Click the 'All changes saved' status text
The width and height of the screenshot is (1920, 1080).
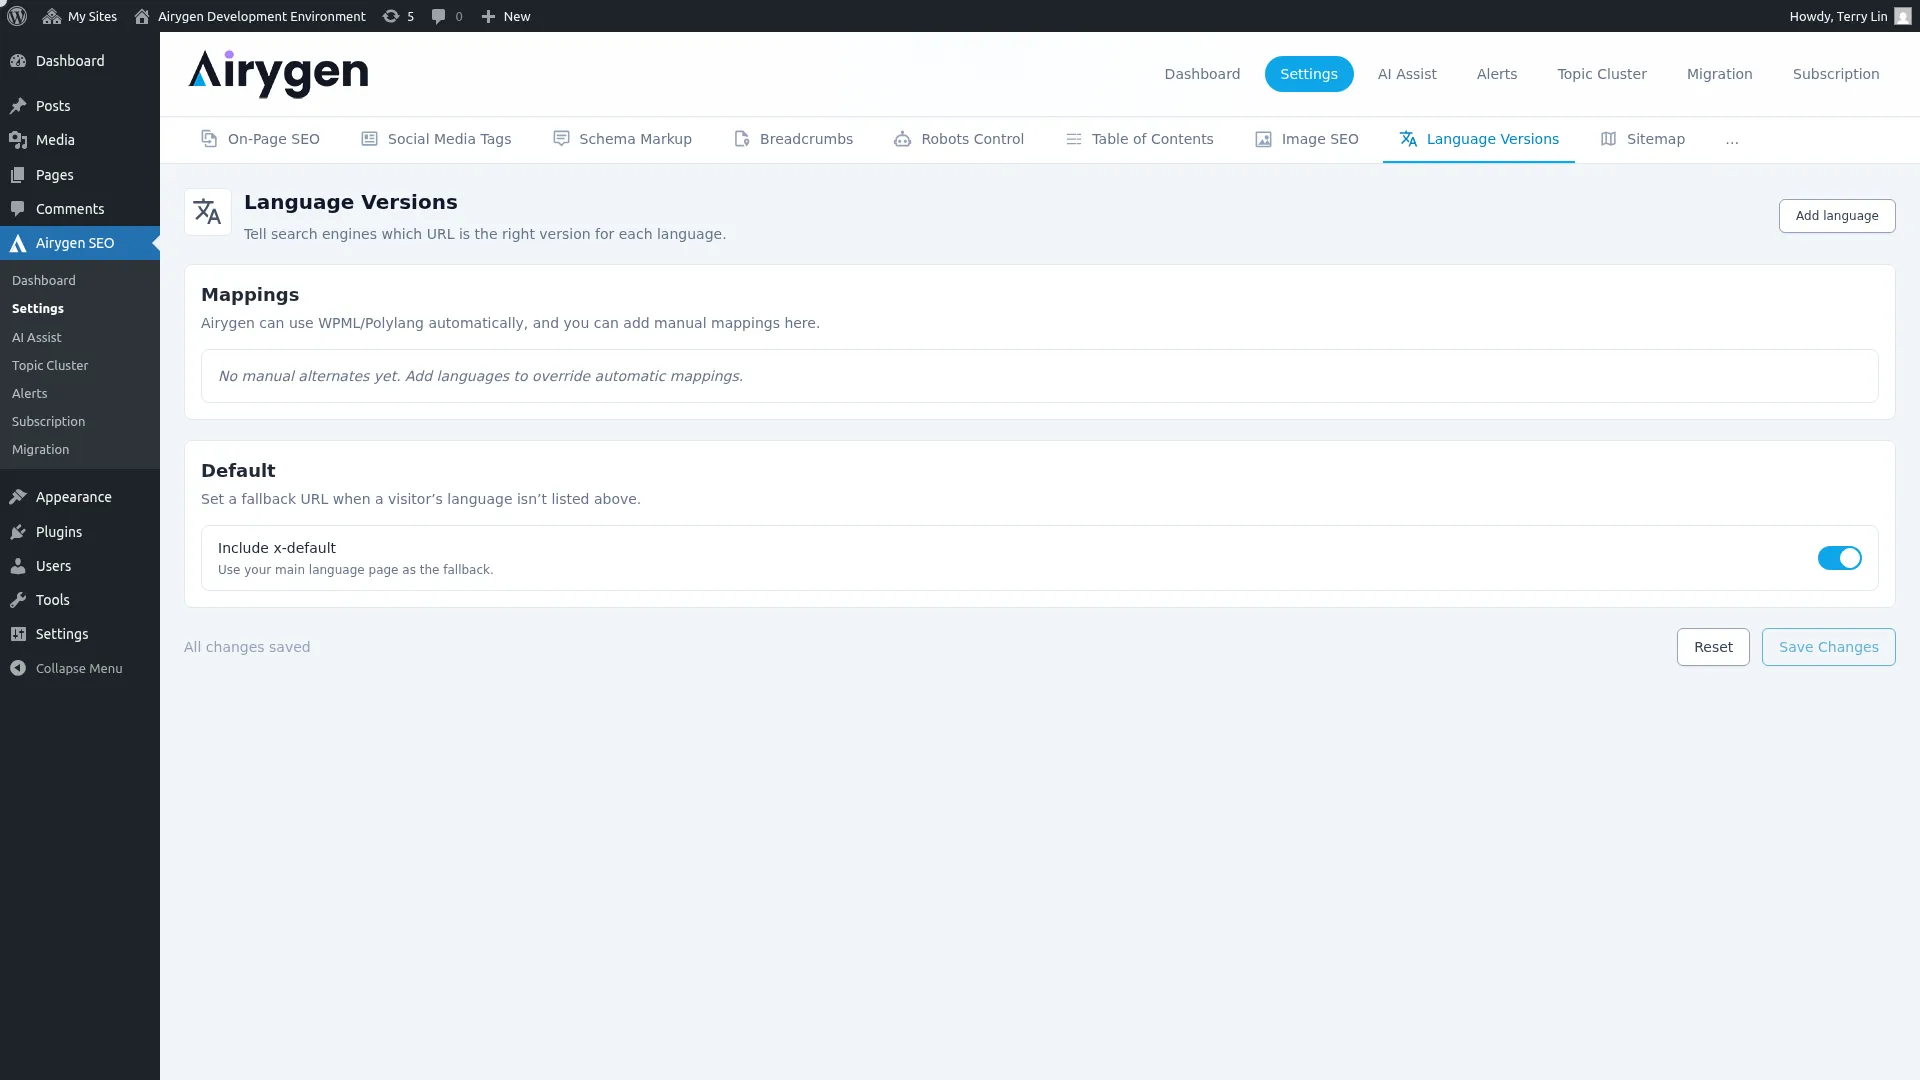247,647
